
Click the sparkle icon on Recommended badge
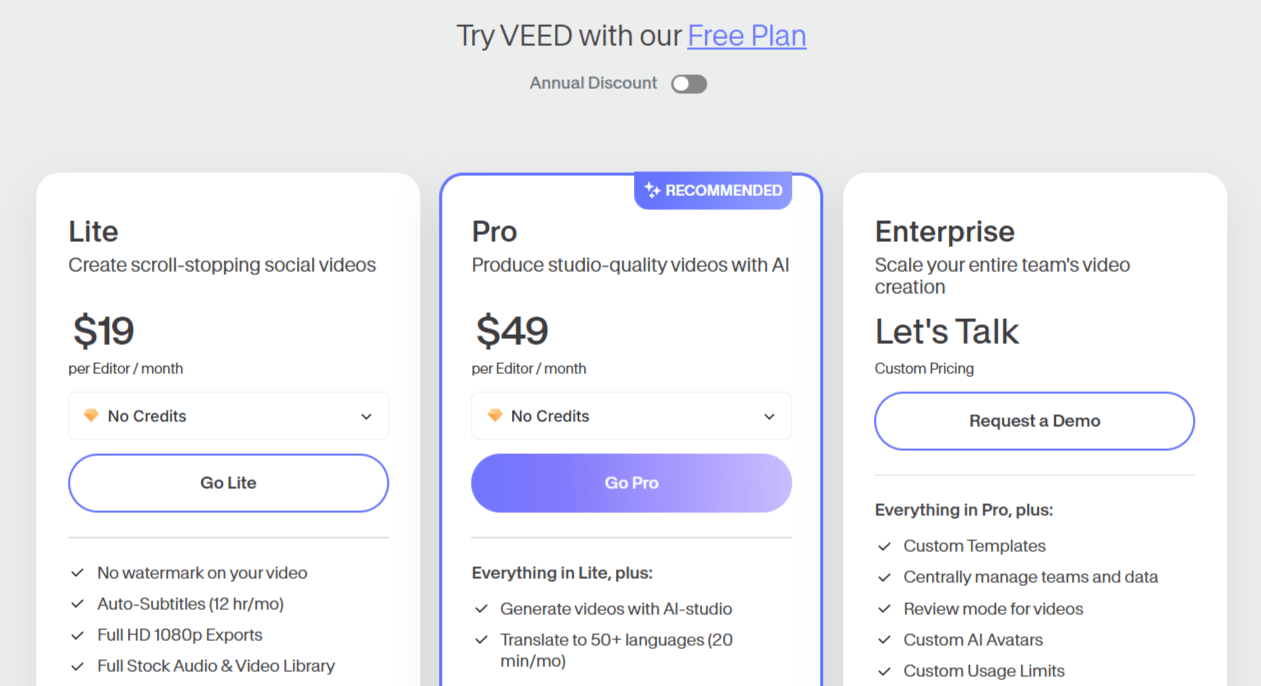click(x=652, y=190)
